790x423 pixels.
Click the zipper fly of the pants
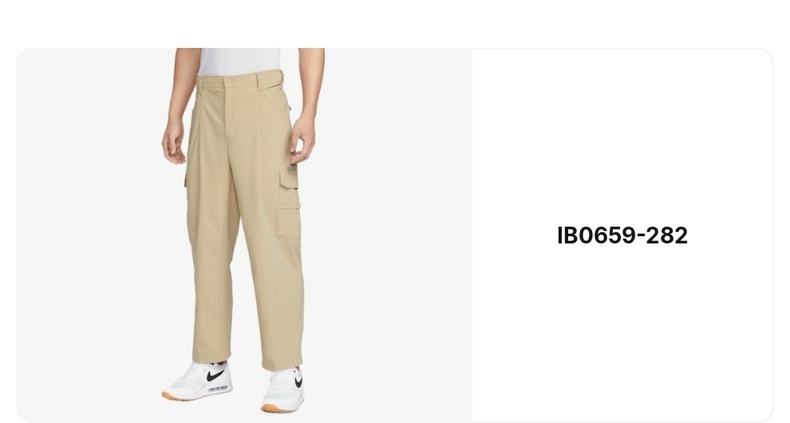tap(230, 115)
